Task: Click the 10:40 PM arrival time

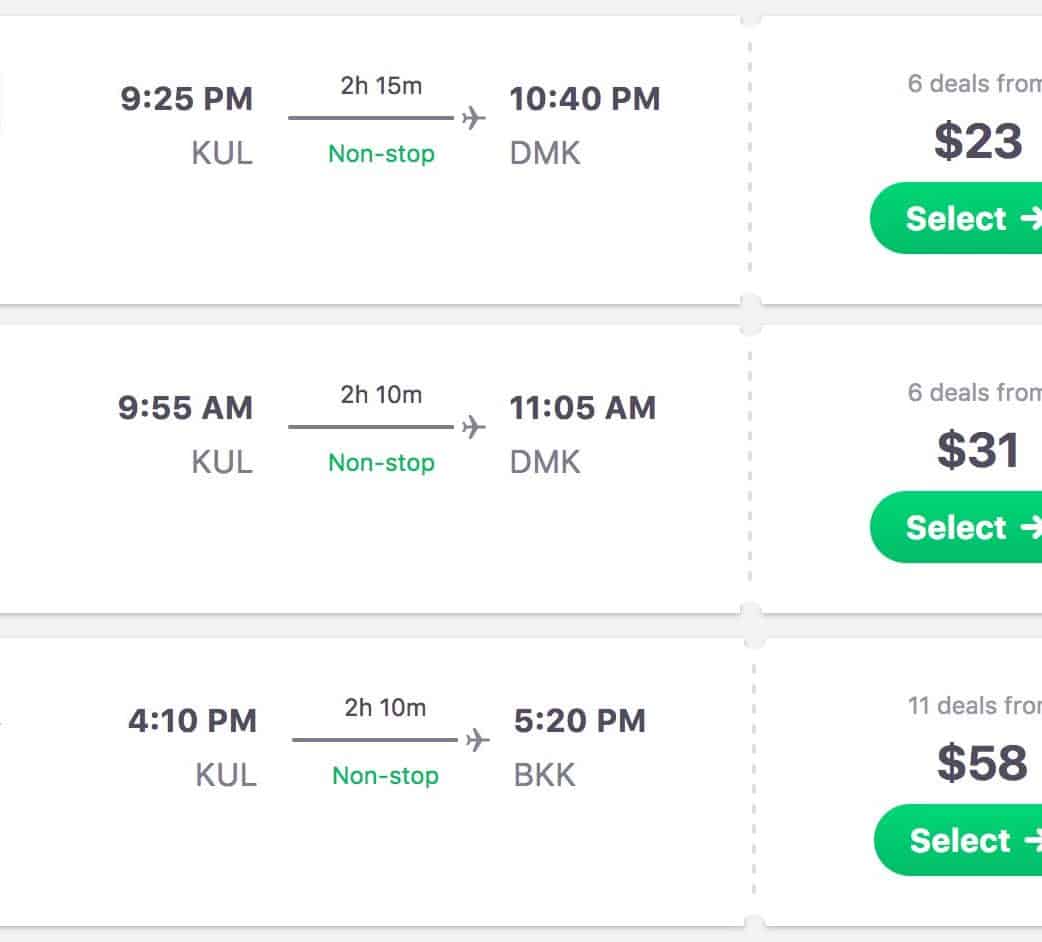Action: (x=585, y=99)
